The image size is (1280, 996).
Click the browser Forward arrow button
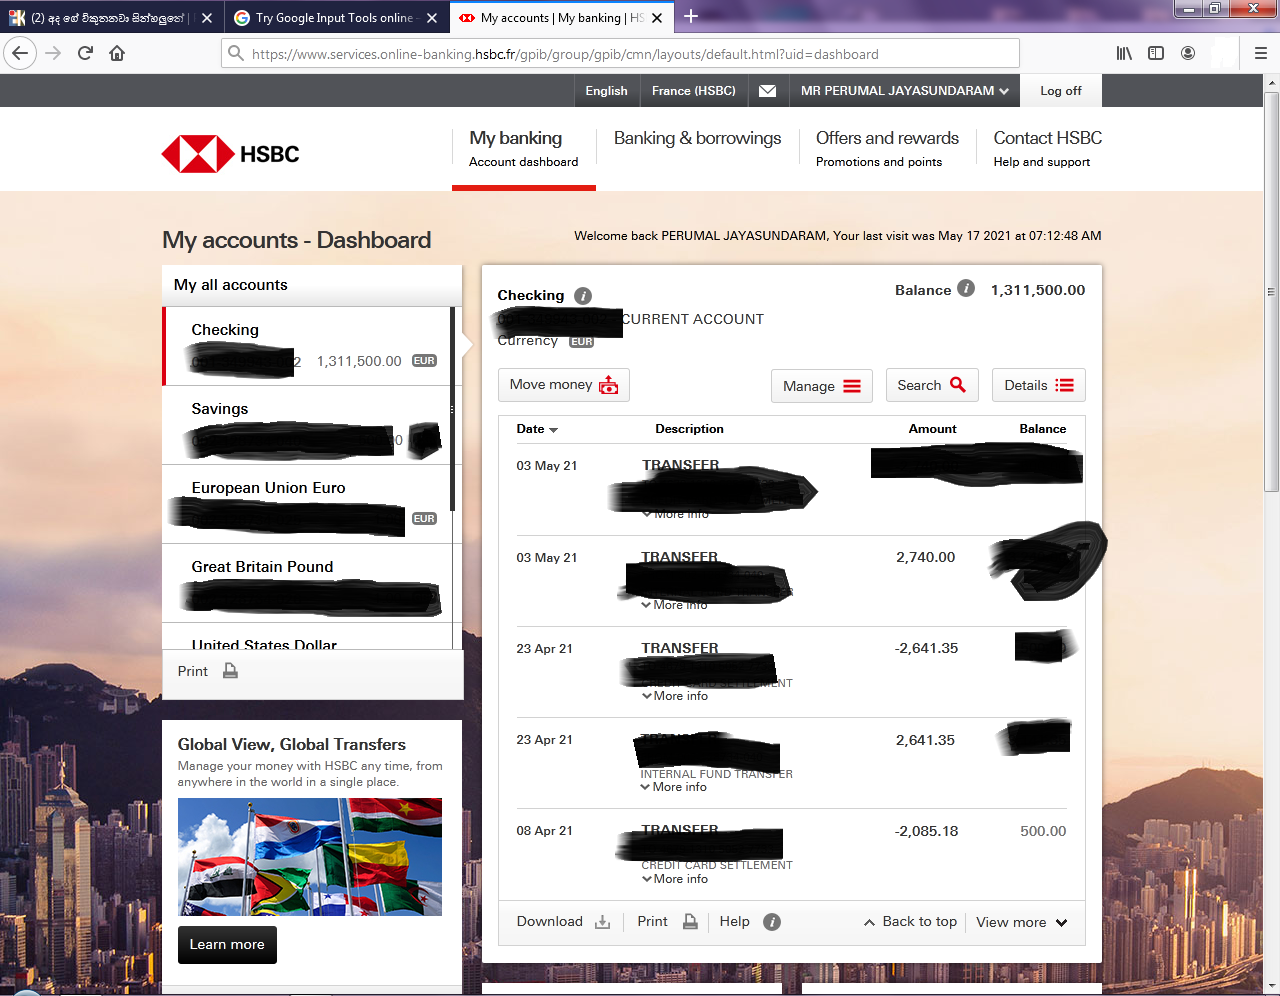(x=53, y=53)
